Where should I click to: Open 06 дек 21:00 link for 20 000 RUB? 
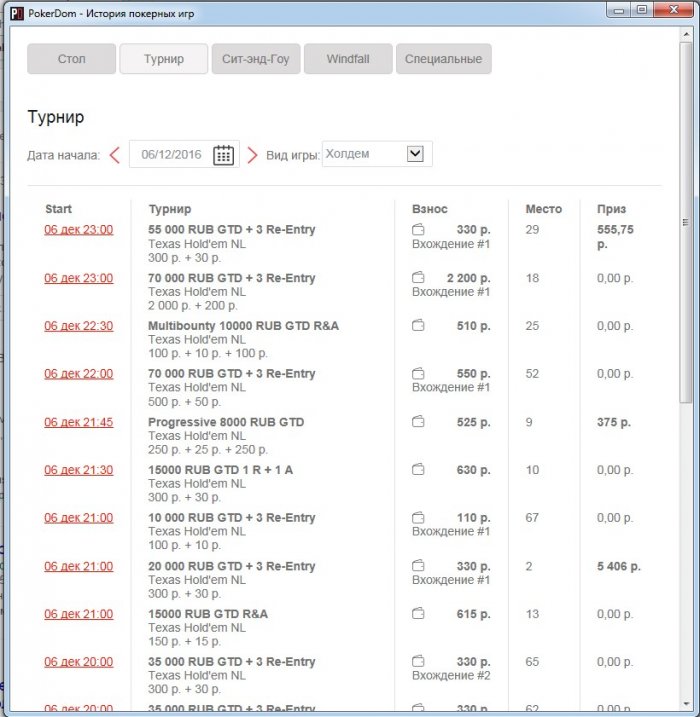click(79, 566)
